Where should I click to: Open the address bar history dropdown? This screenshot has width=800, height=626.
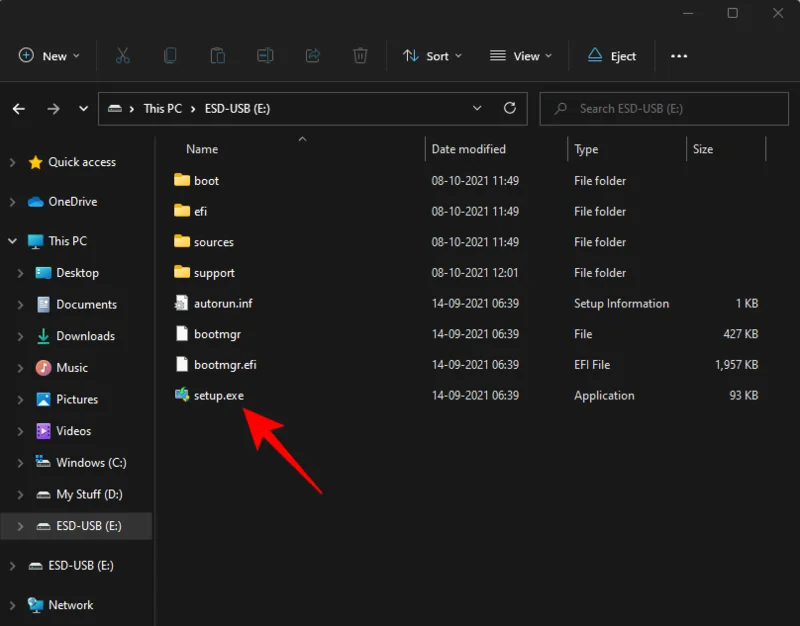[x=477, y=108]
